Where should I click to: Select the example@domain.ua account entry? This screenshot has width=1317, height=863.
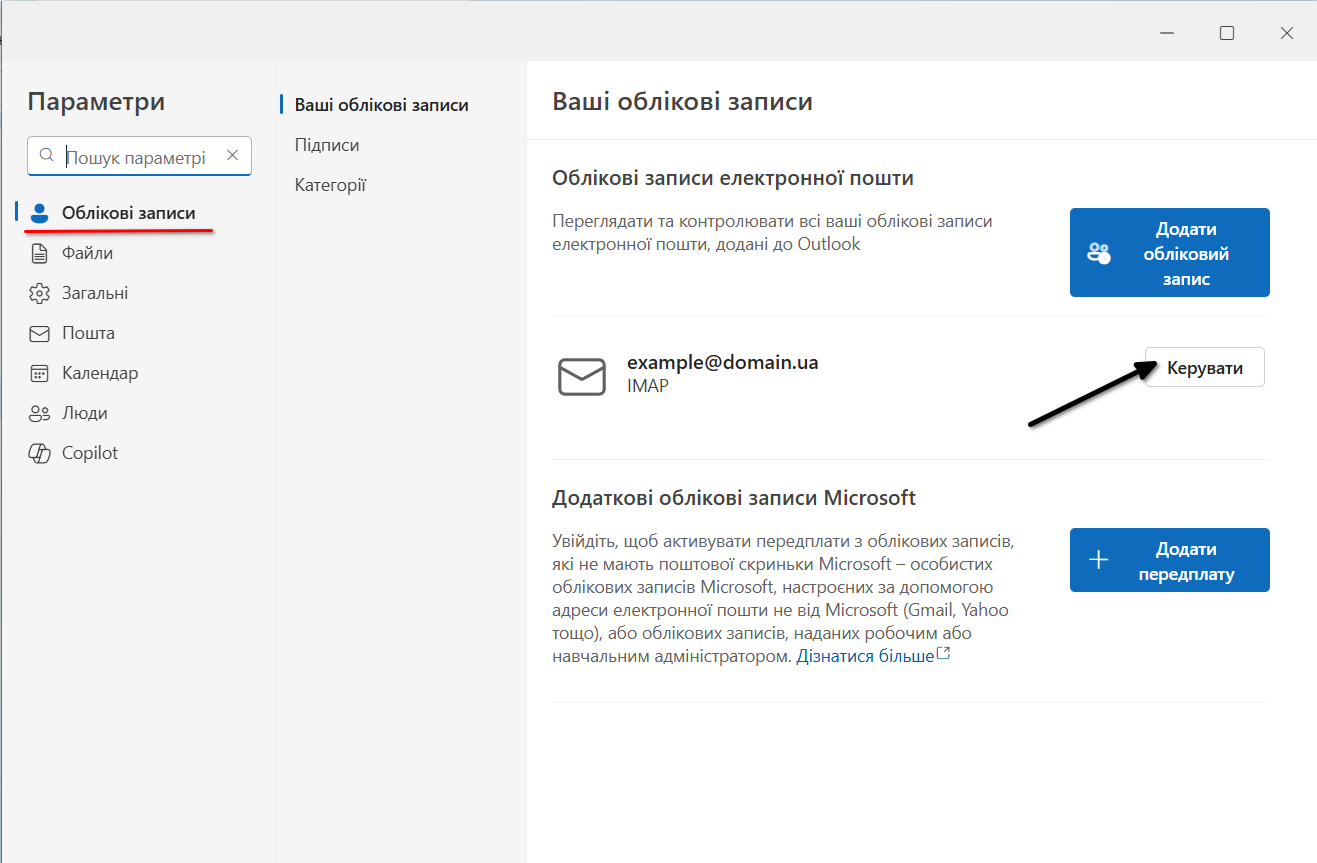pos(722,363)
